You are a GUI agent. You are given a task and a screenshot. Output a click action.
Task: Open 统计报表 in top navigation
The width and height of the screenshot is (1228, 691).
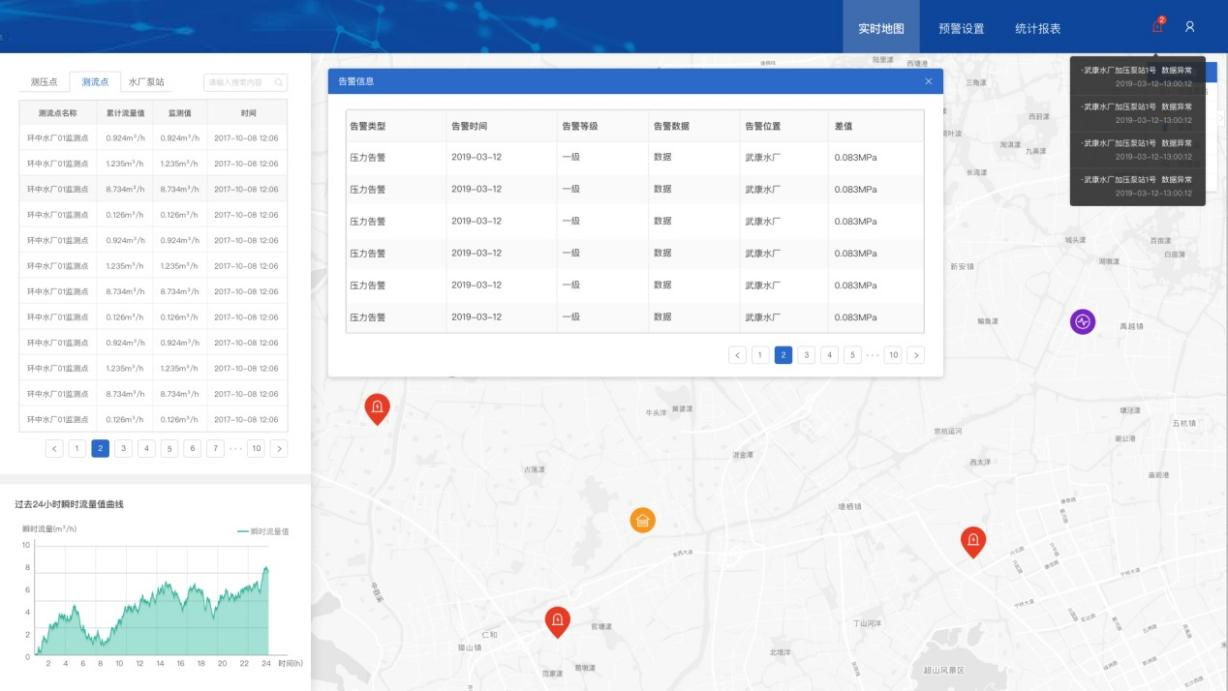(1038, 28)
